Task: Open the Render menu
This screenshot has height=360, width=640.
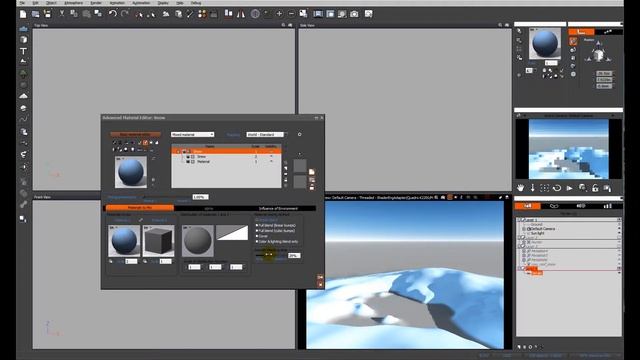Action: click(96, 3)
